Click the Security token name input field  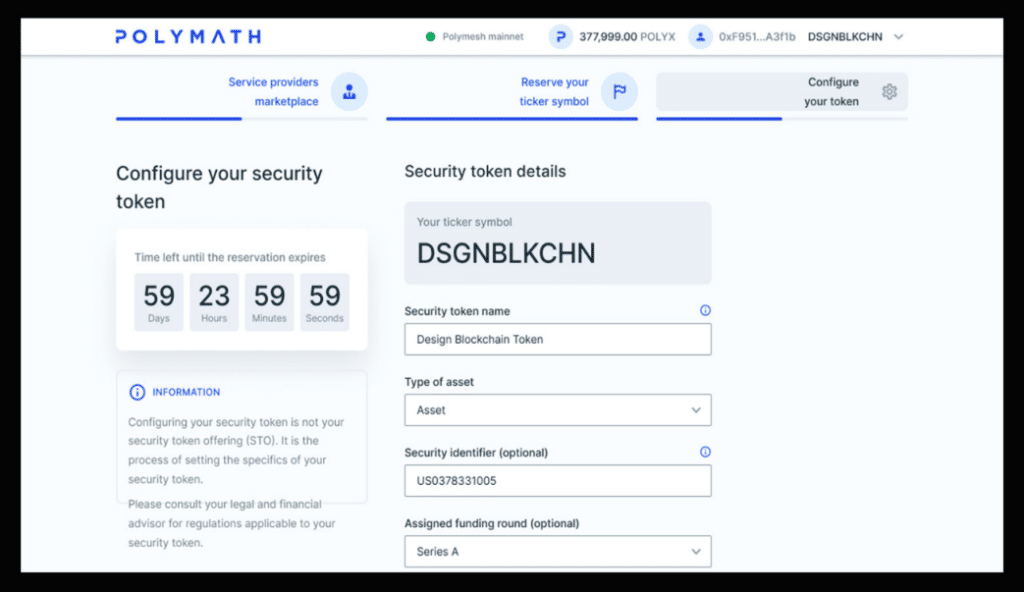pyautogui.click(x=557, y=339)
